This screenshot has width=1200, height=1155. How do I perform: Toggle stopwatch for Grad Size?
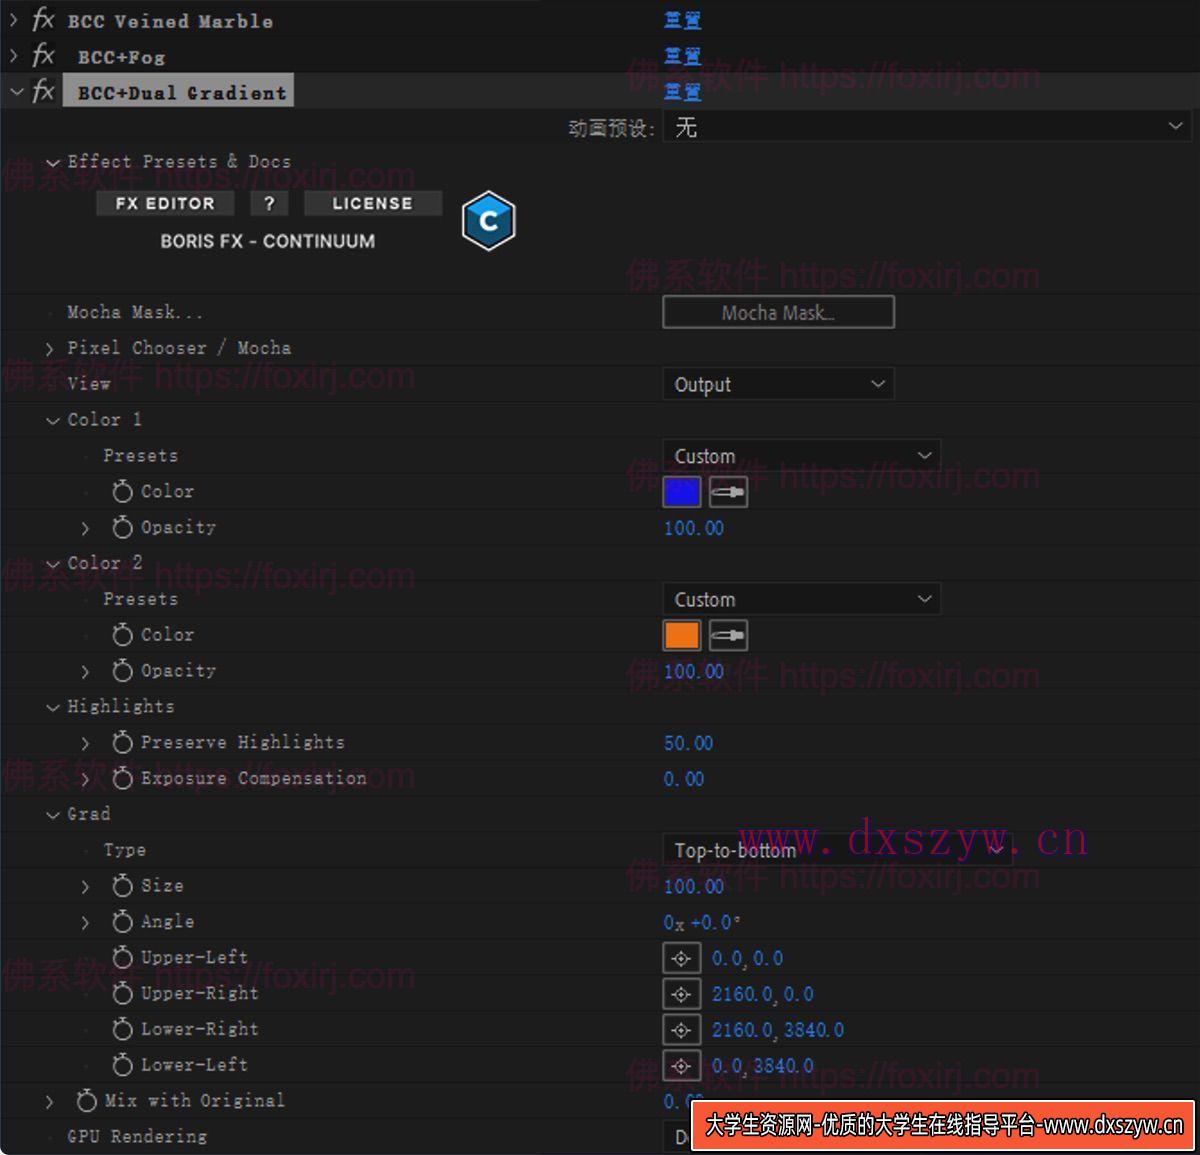pos(122,886)
